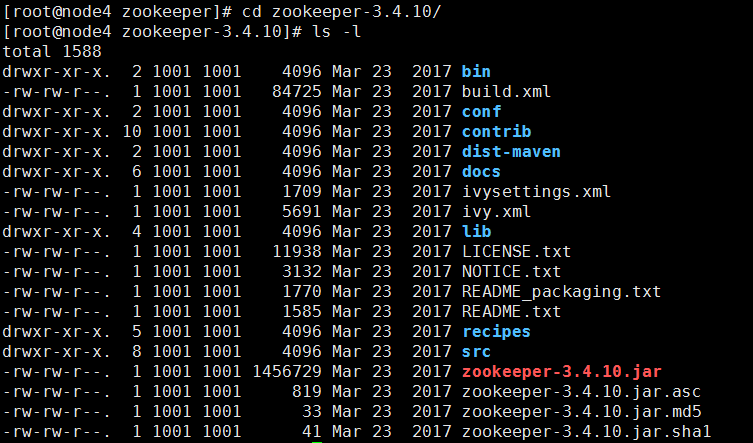
Task: Click the 3132 size of NOTICE.txt
Action: [x=302, y=271]
